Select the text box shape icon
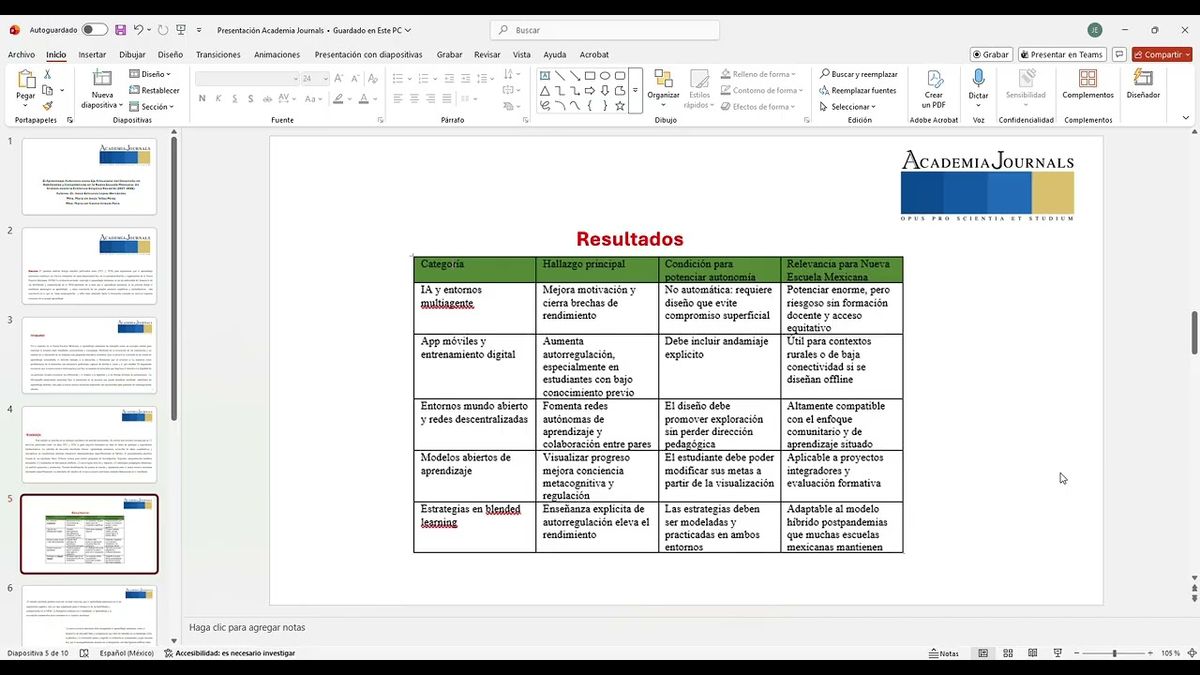 coord(545,76)
